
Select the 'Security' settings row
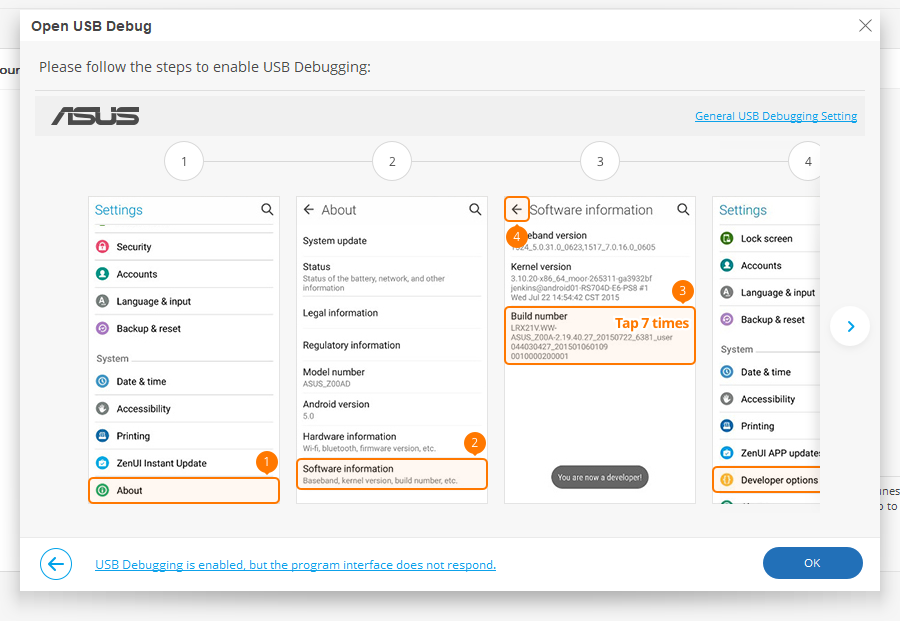click(x=184, y=247)
